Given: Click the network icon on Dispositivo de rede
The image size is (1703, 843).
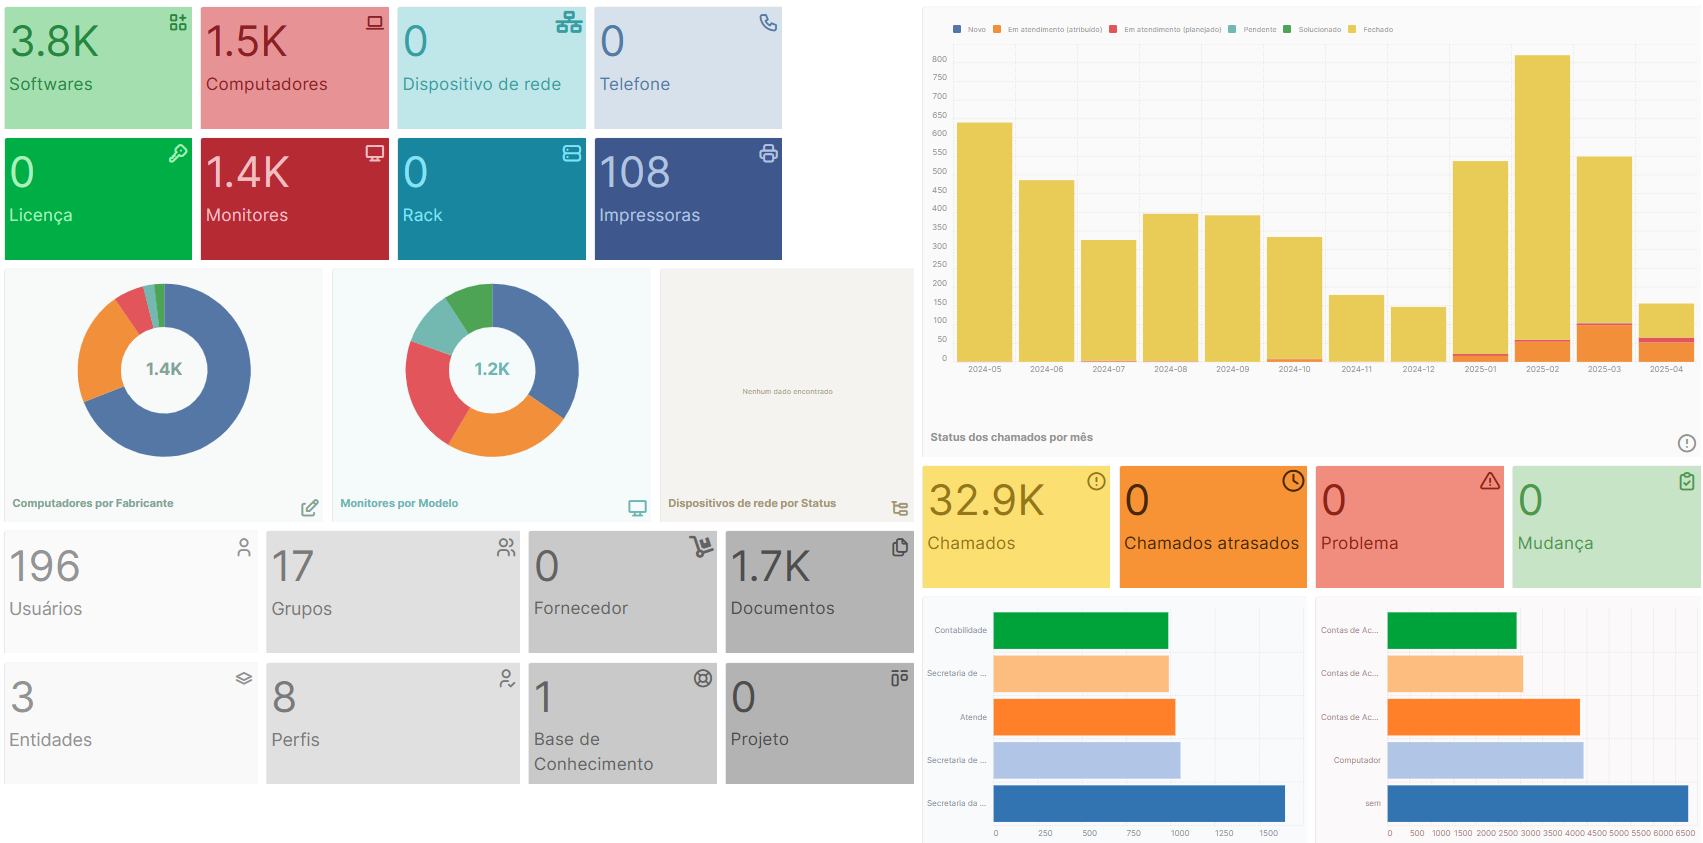Looking at the screenshot, I should pyautogui.click(x=569, y=23).
